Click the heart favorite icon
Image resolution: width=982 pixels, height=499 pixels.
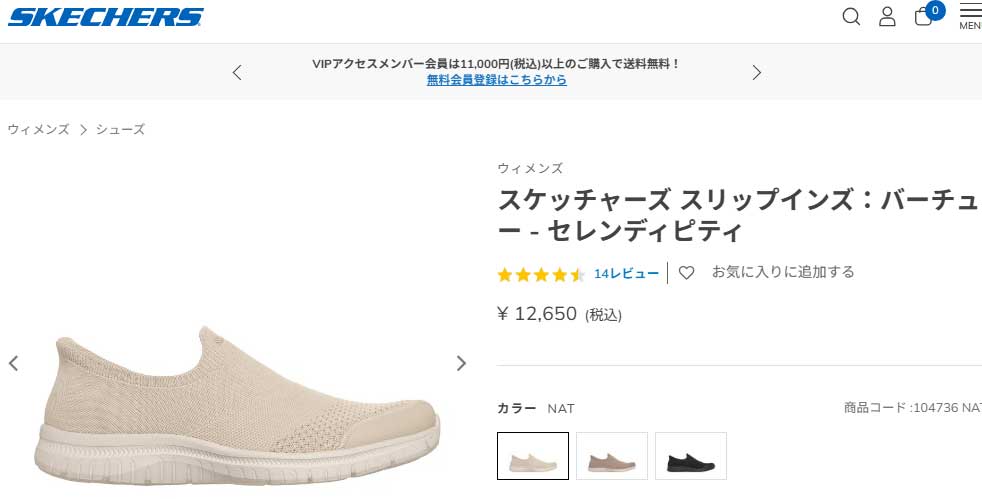[x=686, y=273]
